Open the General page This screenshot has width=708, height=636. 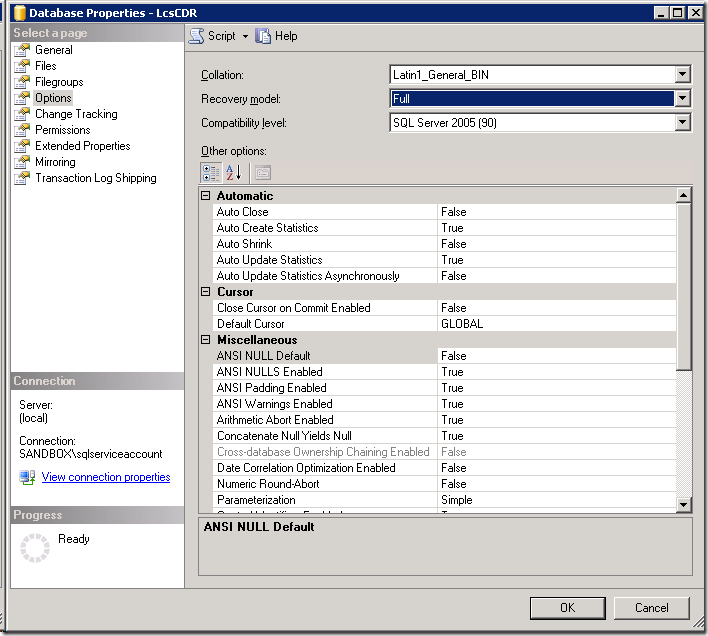coord(53,50)
